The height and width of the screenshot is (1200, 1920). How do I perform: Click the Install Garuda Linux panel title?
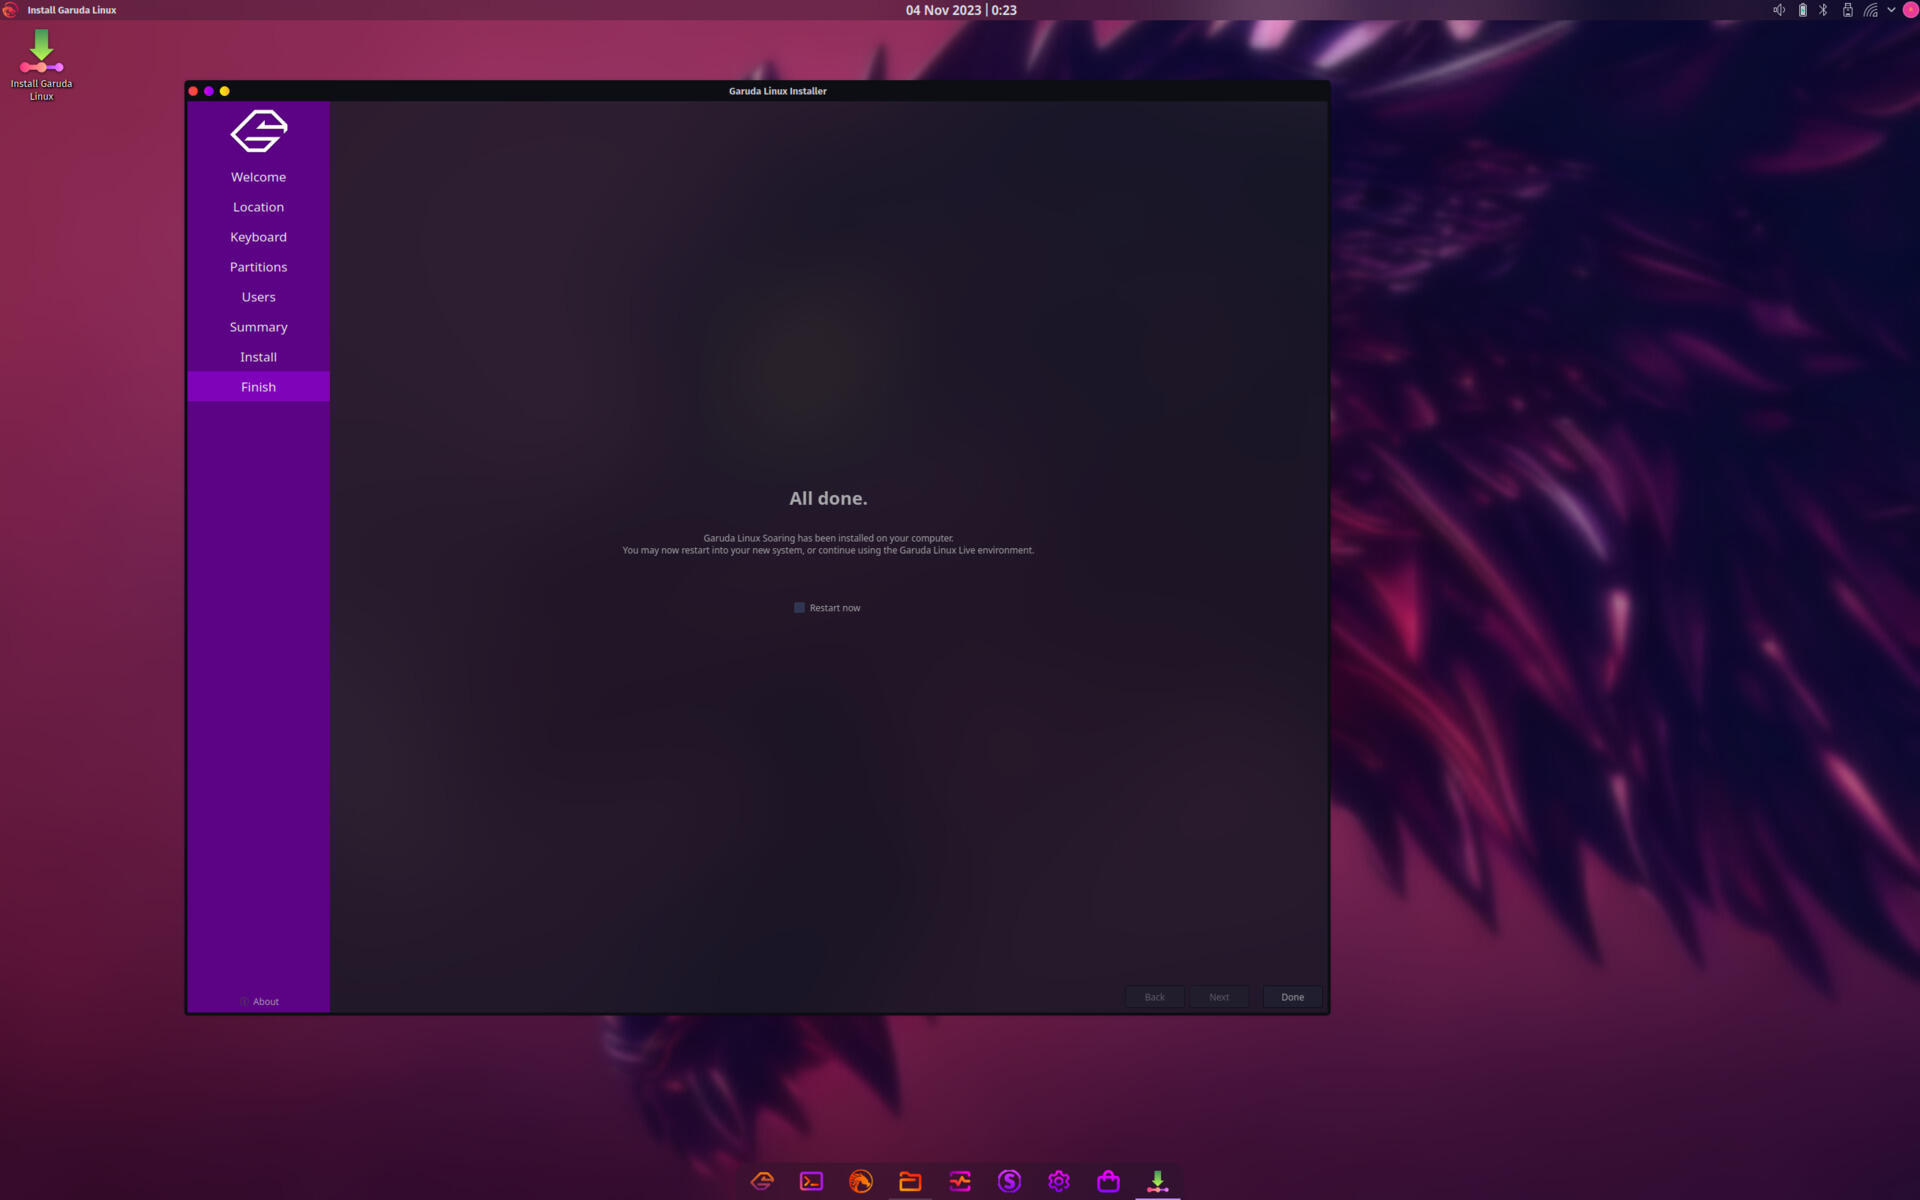[72, 10]
